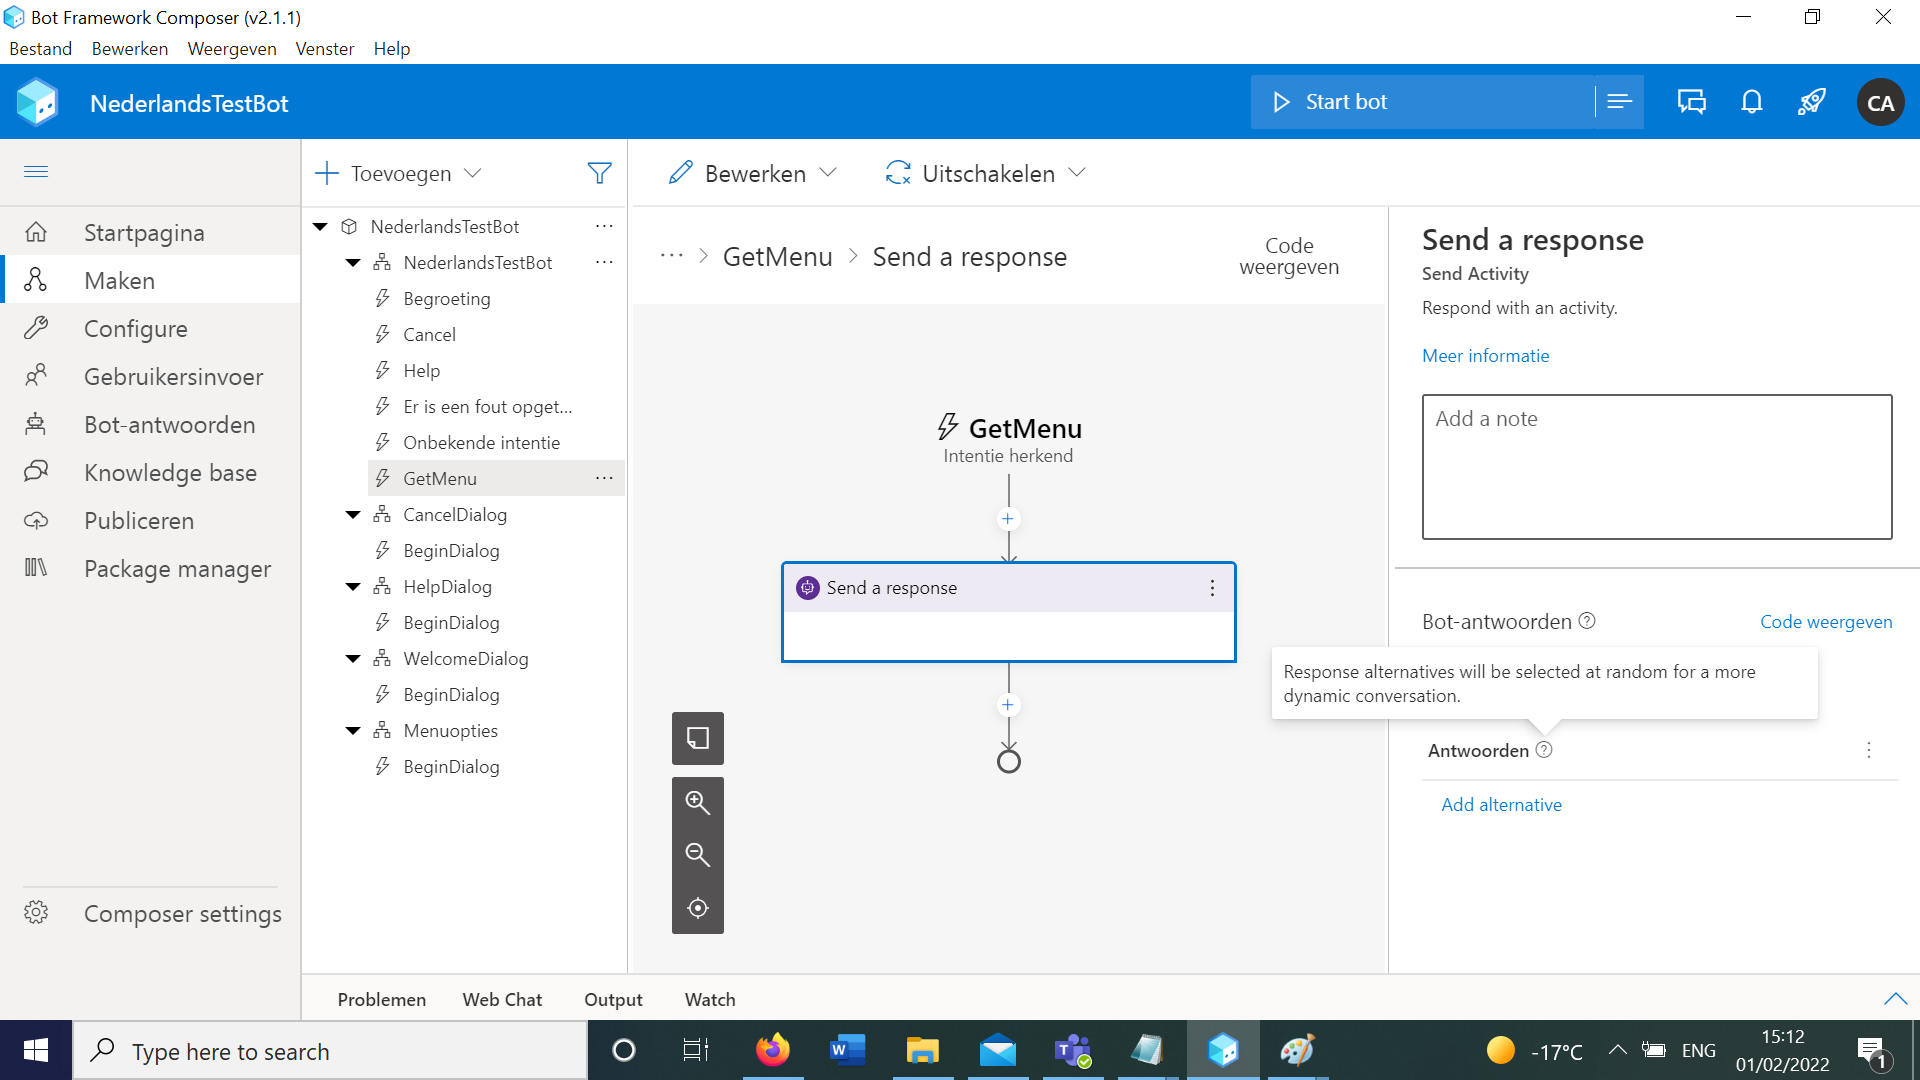Collapse the root NederlandsTestBot project node

pyautogui.click(x=320, y=227)
